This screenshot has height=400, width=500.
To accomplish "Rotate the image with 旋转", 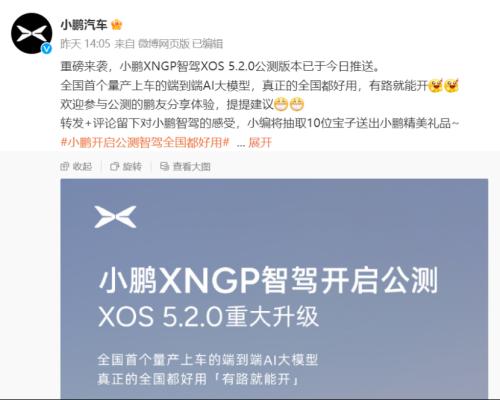I will 126,166.
